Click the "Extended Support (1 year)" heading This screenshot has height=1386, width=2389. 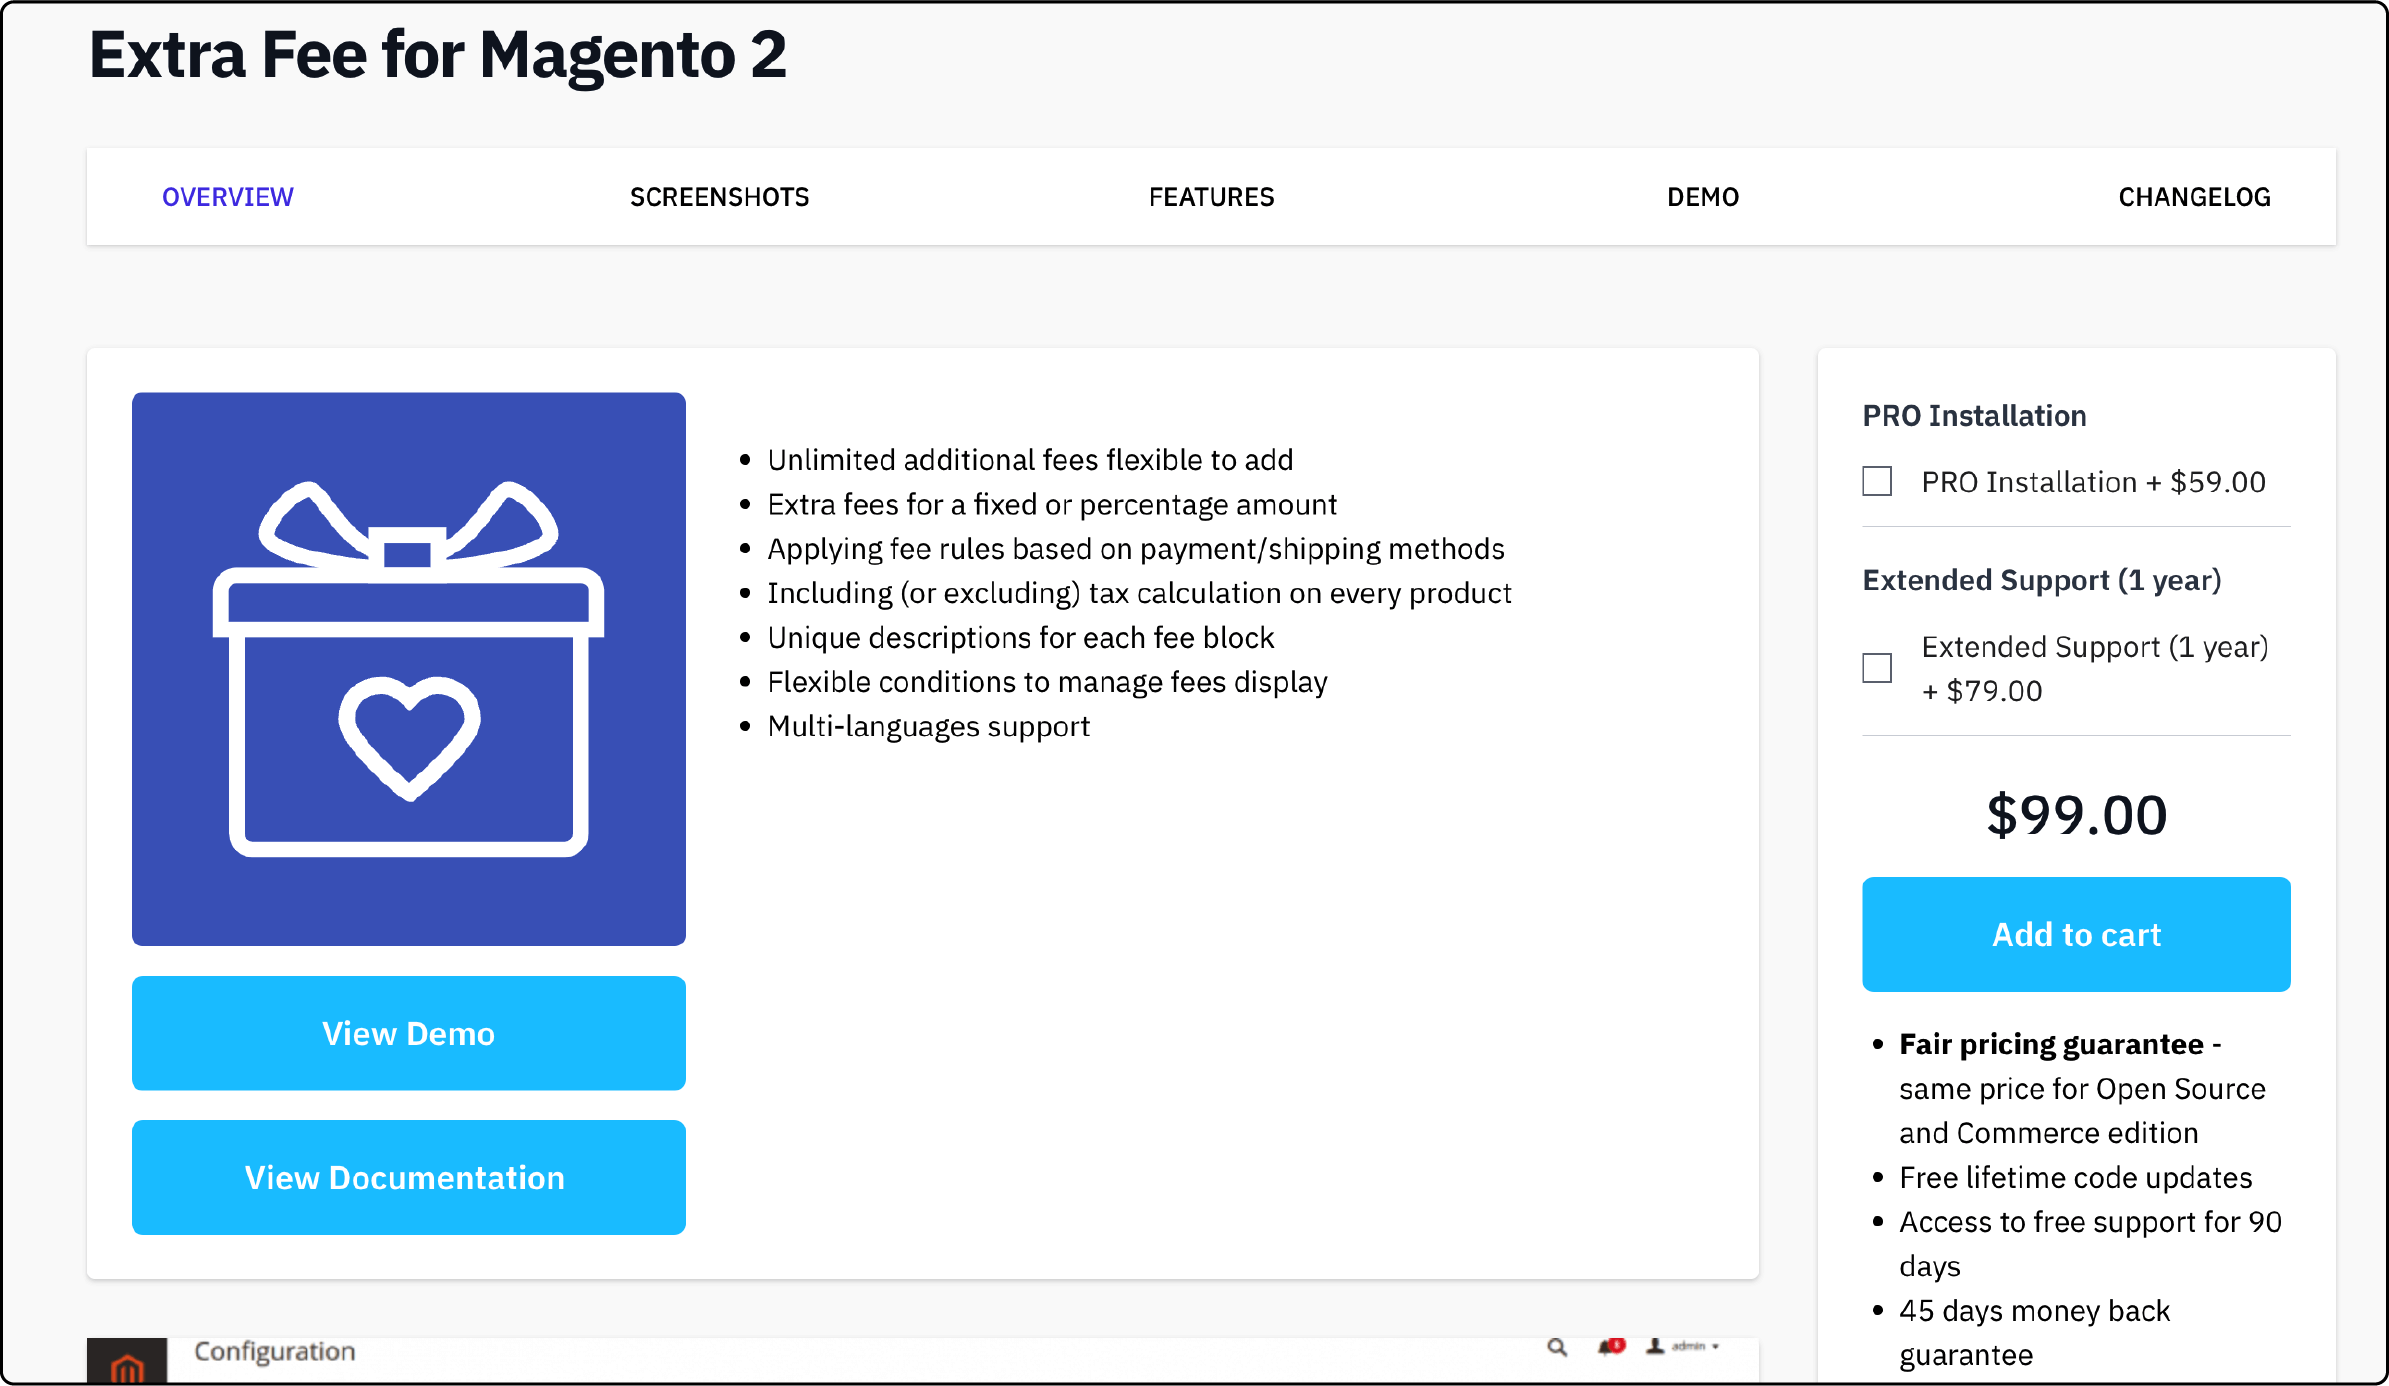point(2041,580)
